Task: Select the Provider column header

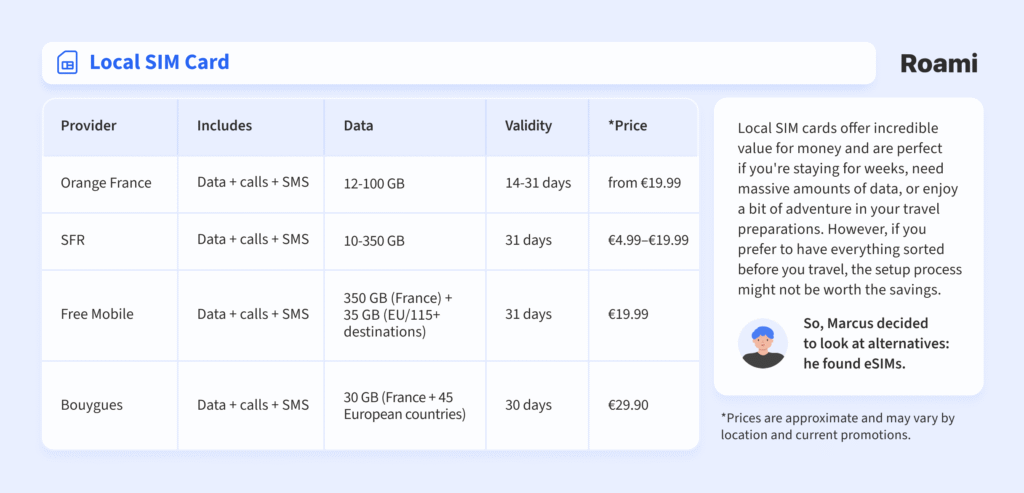Action: pos(88,126)
